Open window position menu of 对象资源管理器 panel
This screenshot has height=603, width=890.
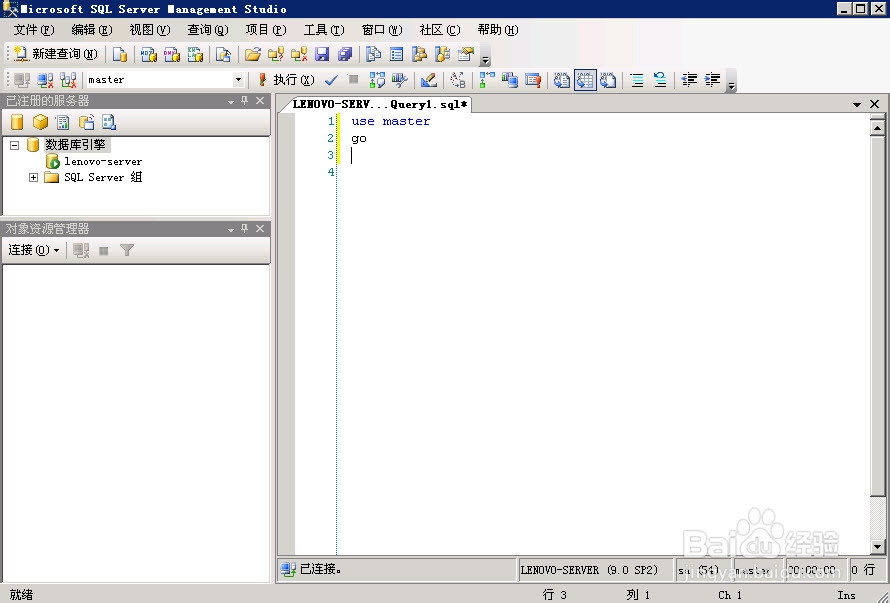(x=230, y=229)
